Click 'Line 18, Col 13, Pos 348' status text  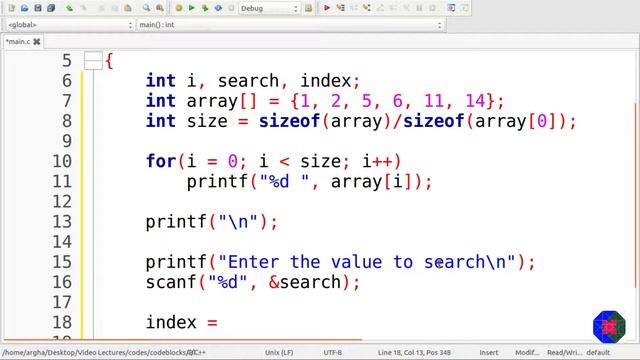tap(414, 352)
